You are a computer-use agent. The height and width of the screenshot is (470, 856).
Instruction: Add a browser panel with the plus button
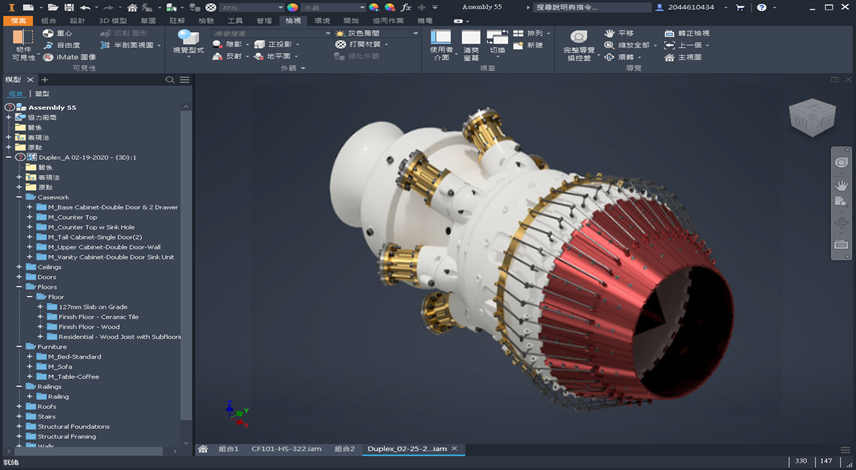(45, 80)
